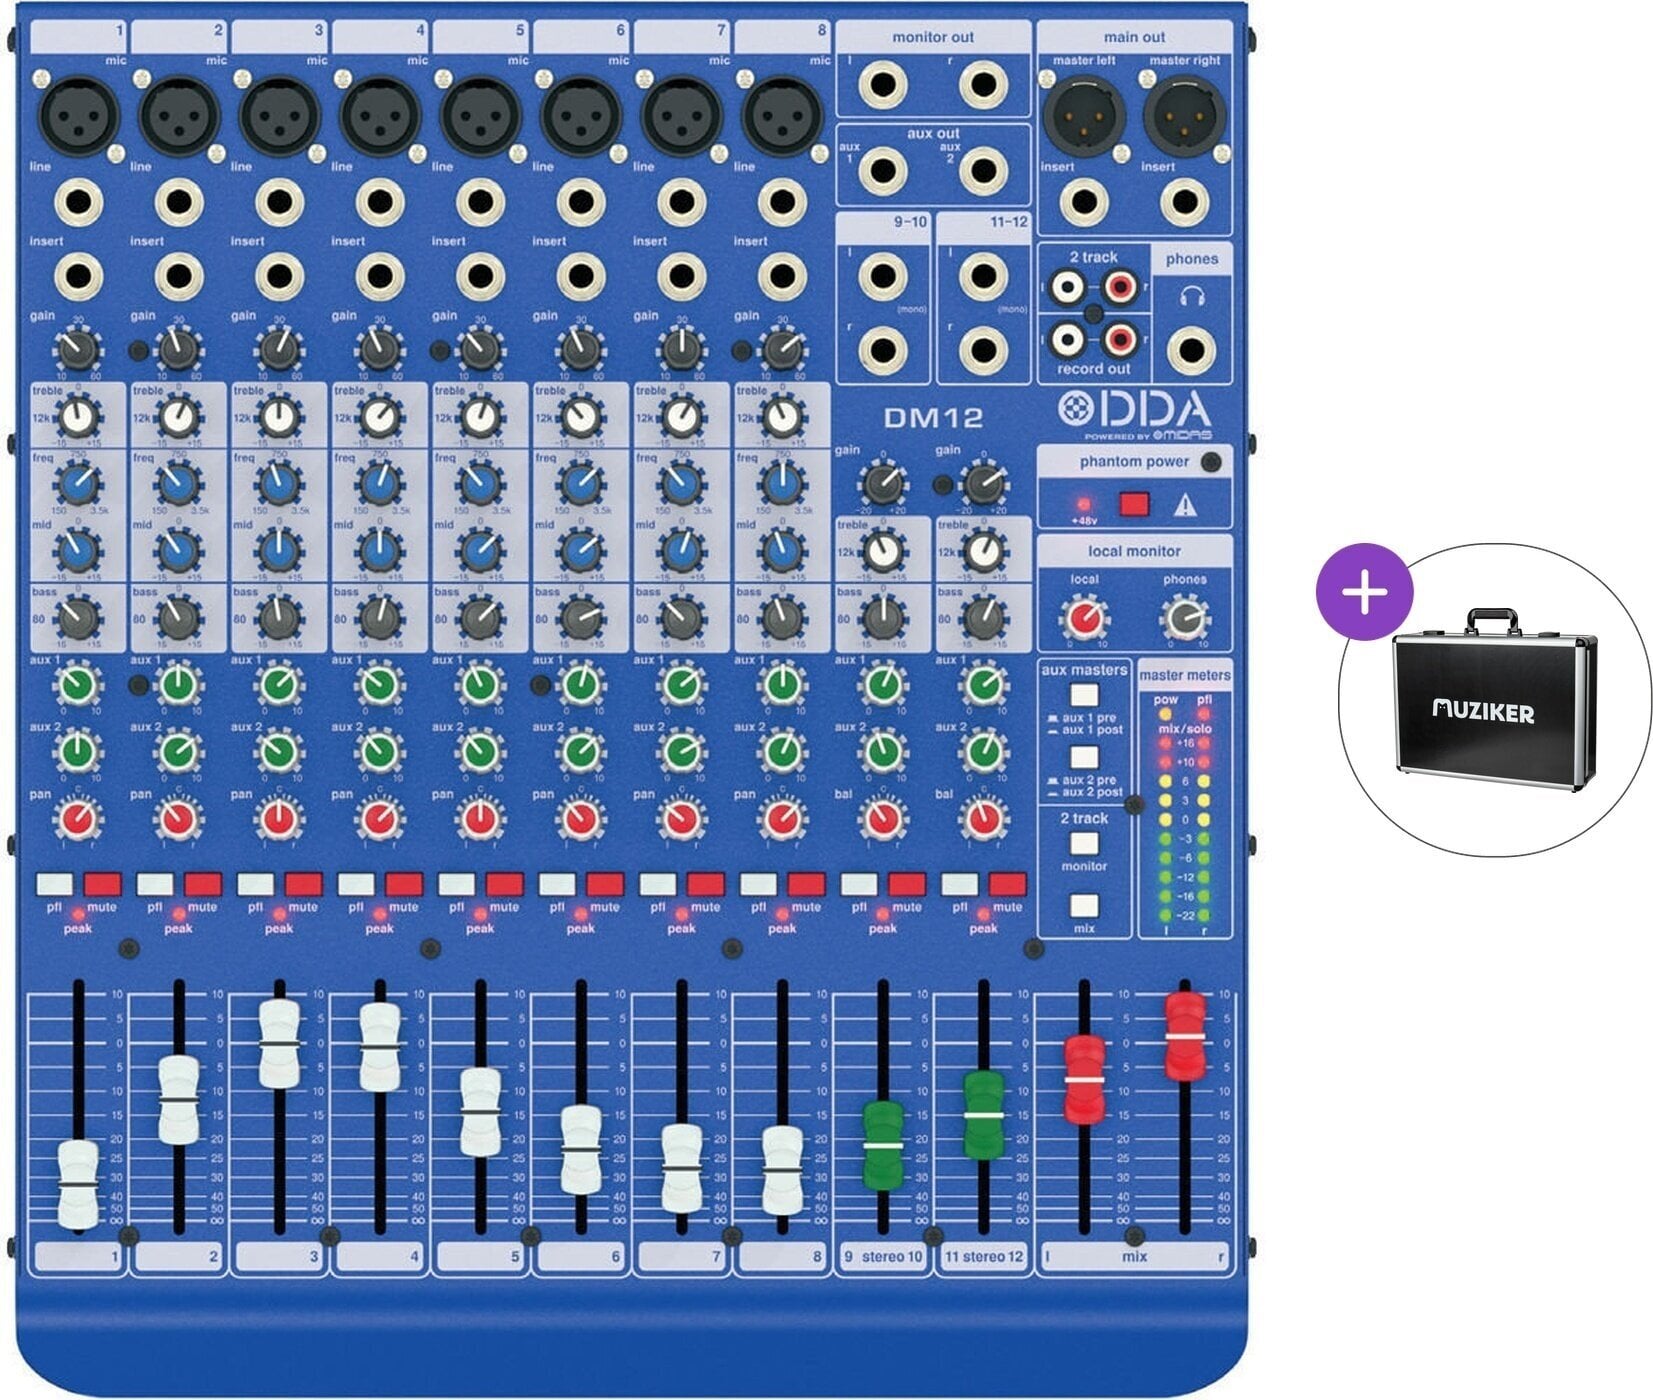Image resolution: width=1653 pixels, height=1400 pixels.
Task: Click the stereo 11-12 green fader
Action: pyautogui.click(x=983, y=1114)
